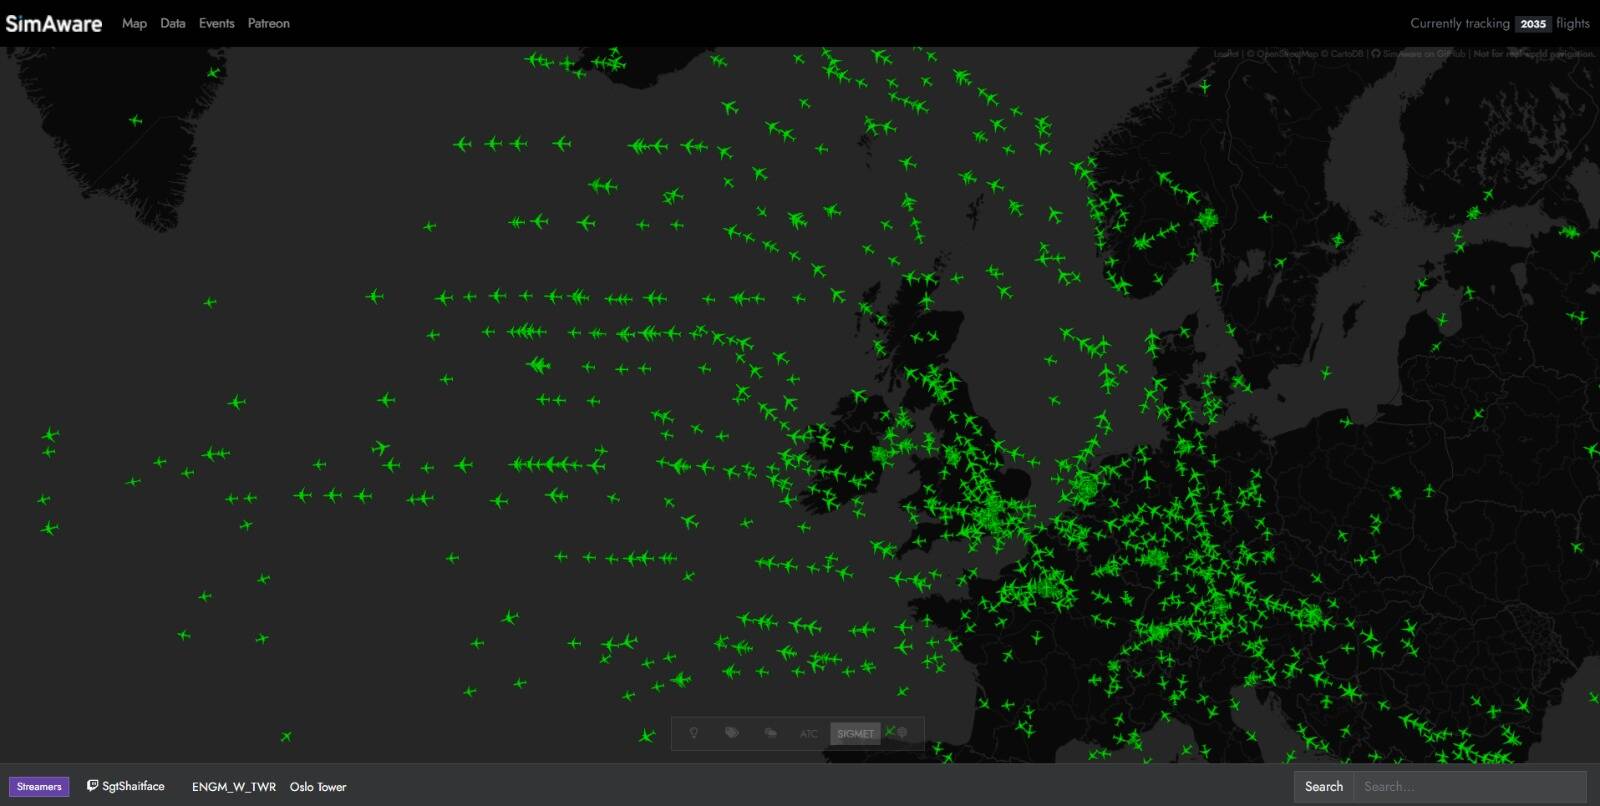Click the Search label
1600x806 pixels.
coord(1324,787)
